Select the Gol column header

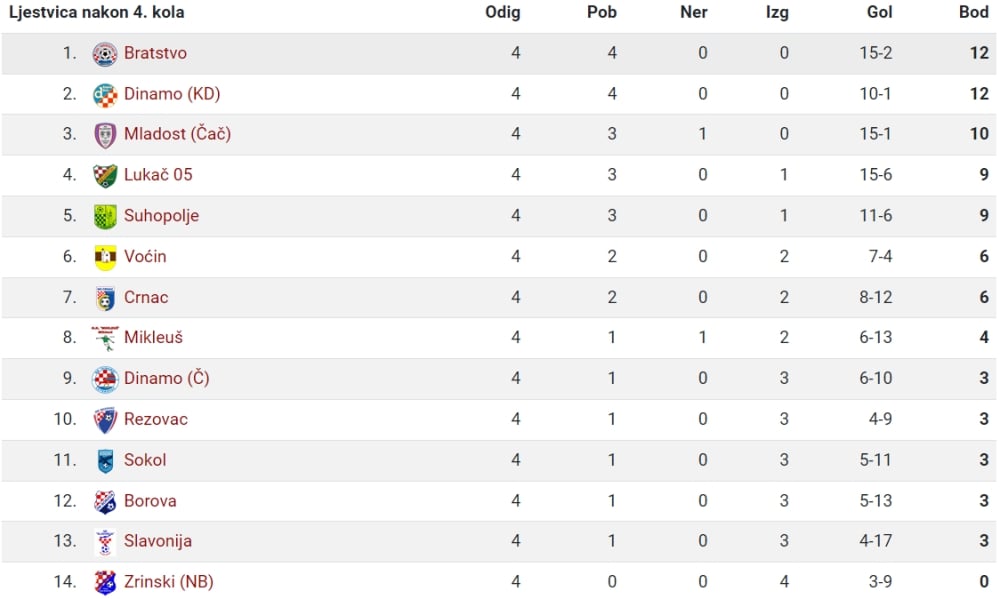click(879, 12)
